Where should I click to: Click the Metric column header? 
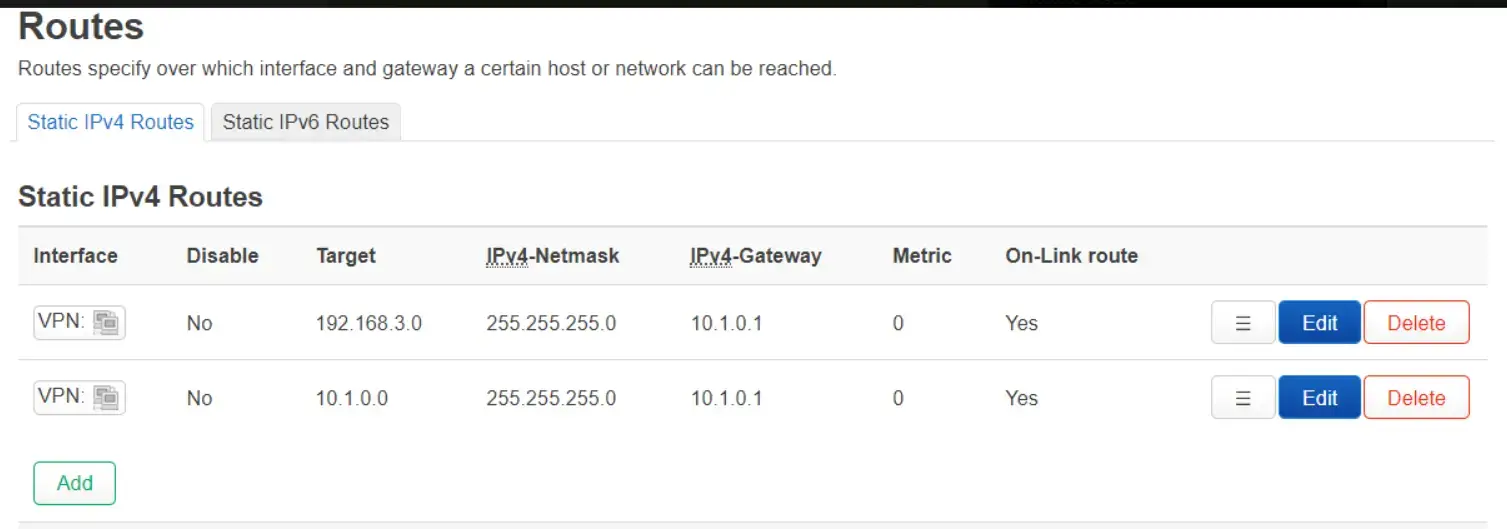(x=922, y=256)
